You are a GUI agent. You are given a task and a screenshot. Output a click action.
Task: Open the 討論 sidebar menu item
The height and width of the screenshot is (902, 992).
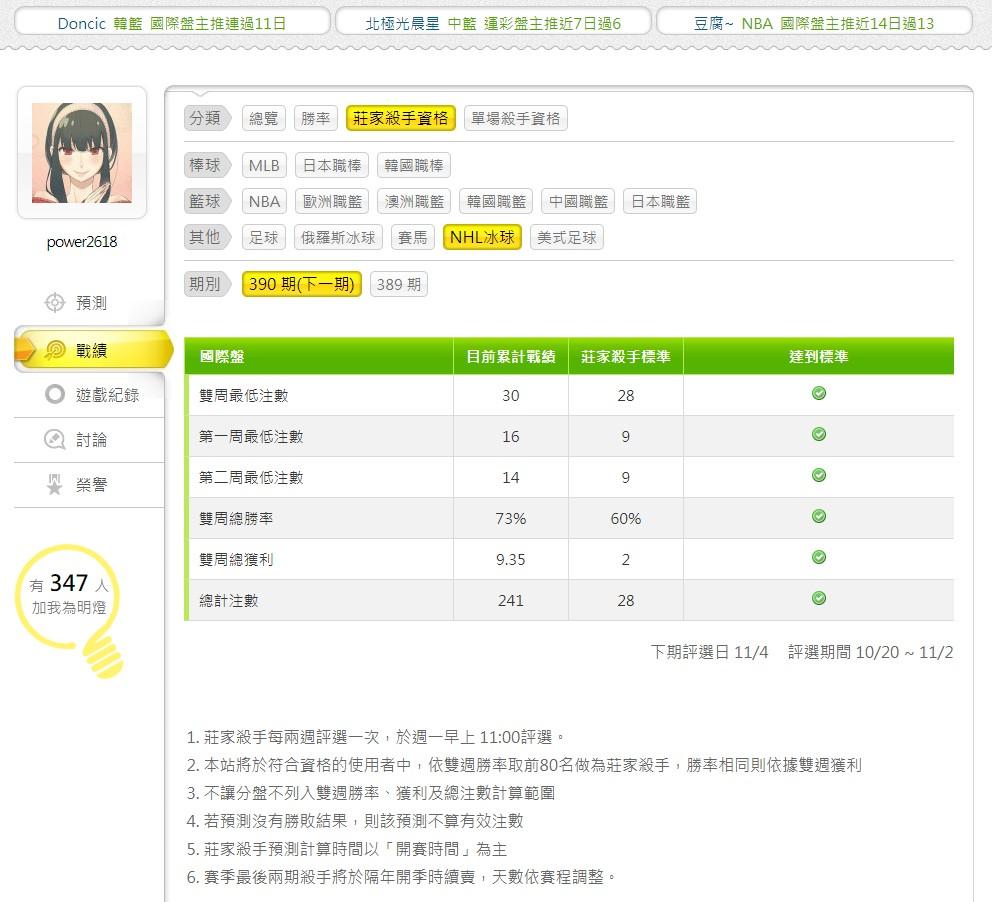pos(89,440)
